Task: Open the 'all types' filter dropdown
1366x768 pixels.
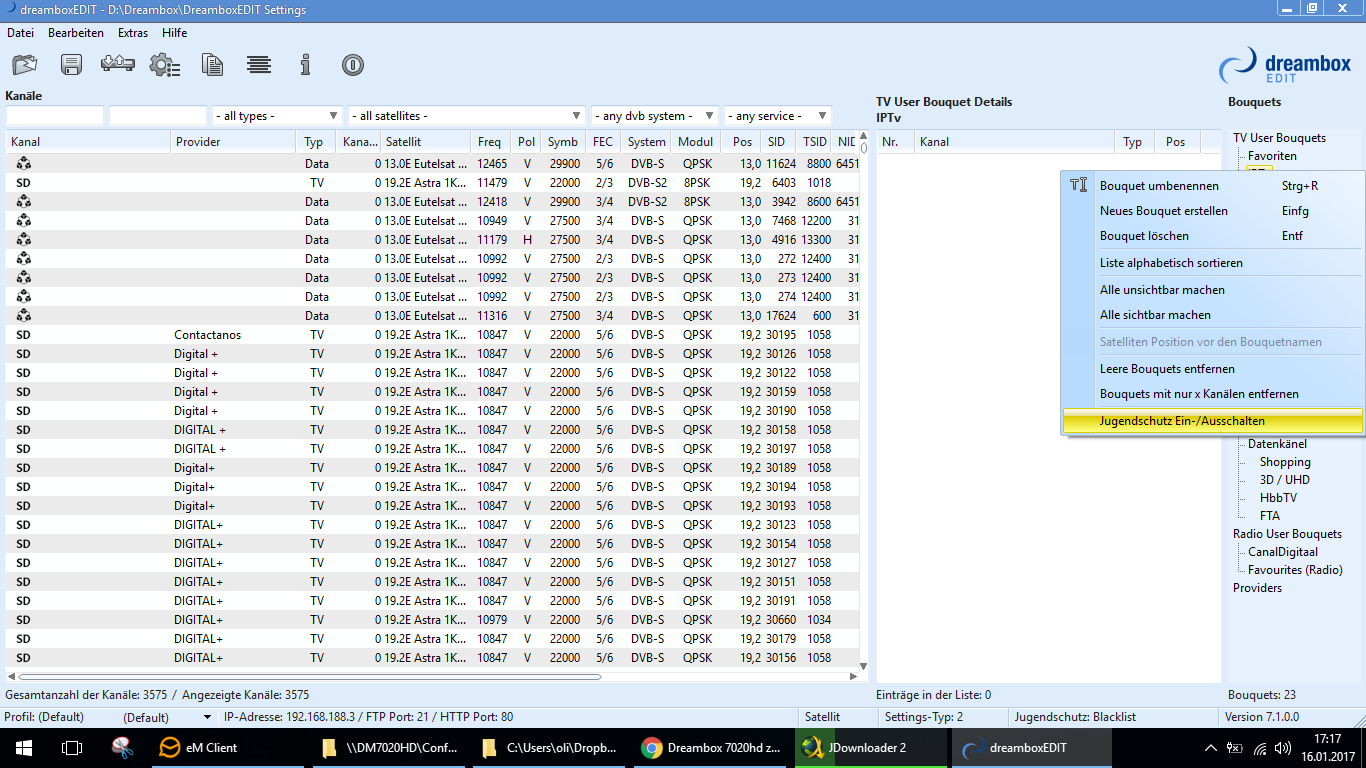Action: pyautogui.click(x=277, y=116)
